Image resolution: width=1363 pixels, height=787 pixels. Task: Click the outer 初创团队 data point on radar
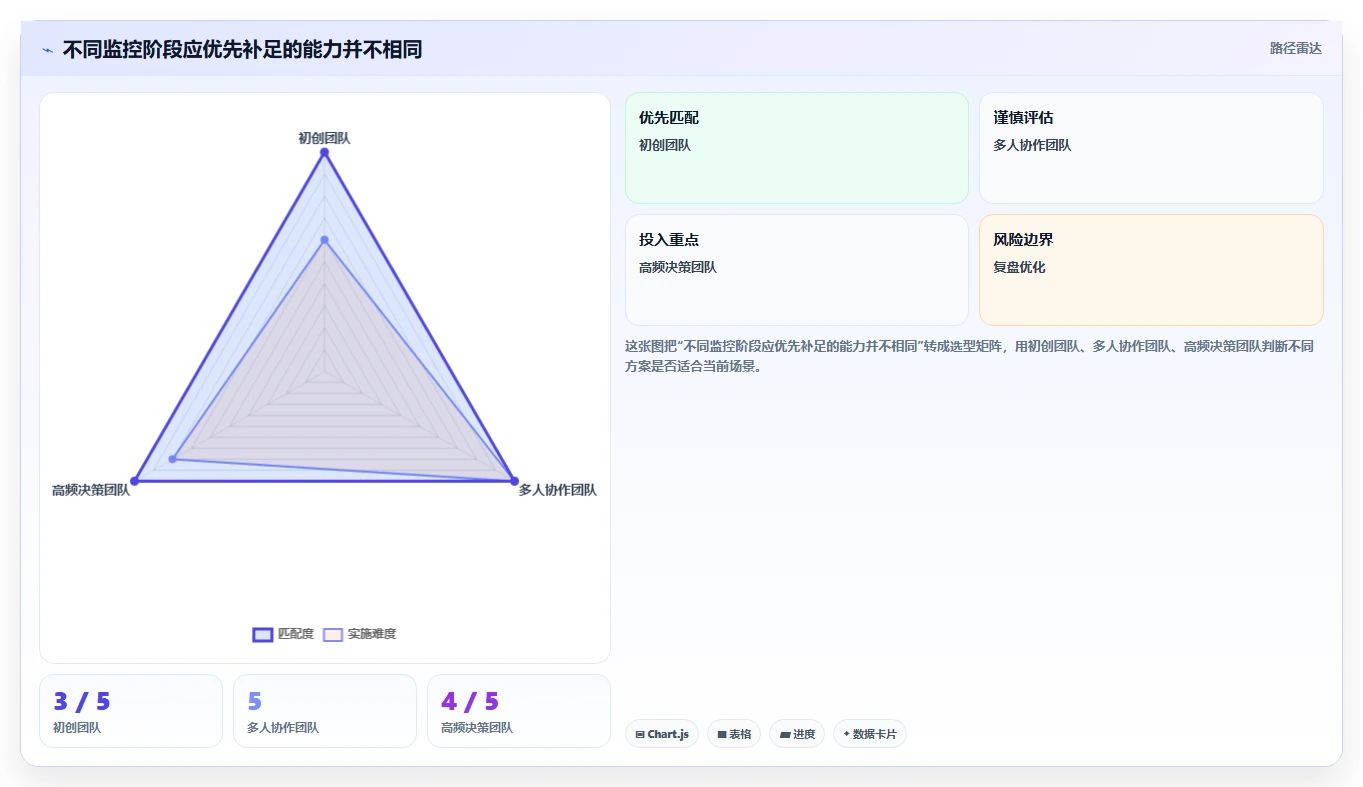click(x=324, y=152)
